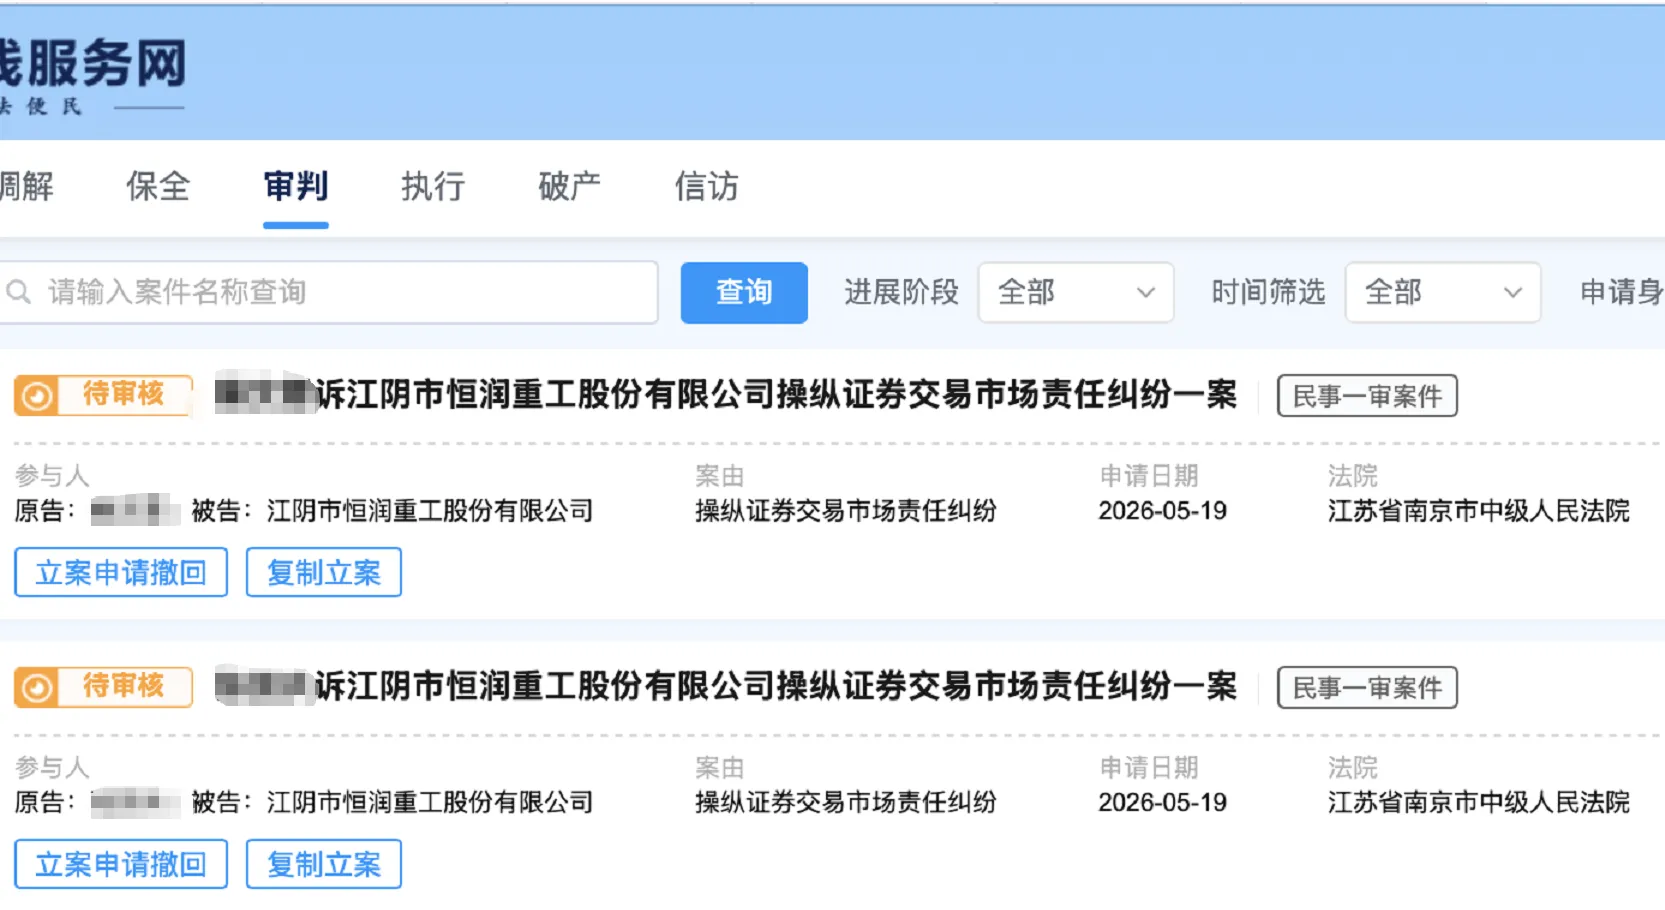Expand the 时间筛选 dropdown
Viewport: 1665px width, 910px height.
click(1443, 292)
